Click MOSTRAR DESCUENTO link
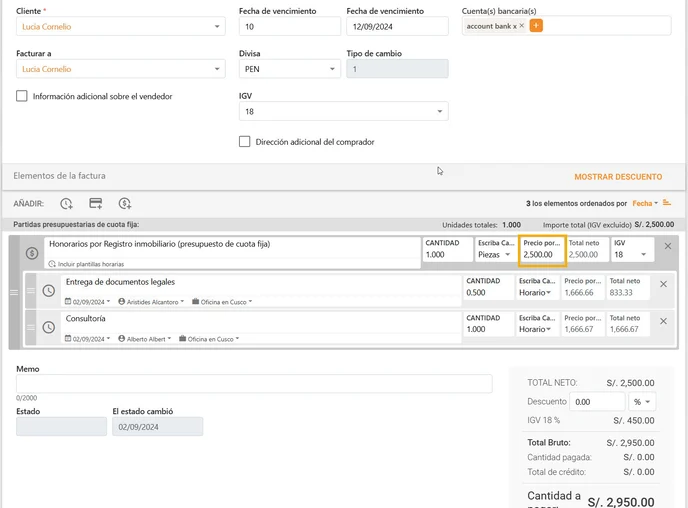 pyautogui.click(x=618, y=177)
